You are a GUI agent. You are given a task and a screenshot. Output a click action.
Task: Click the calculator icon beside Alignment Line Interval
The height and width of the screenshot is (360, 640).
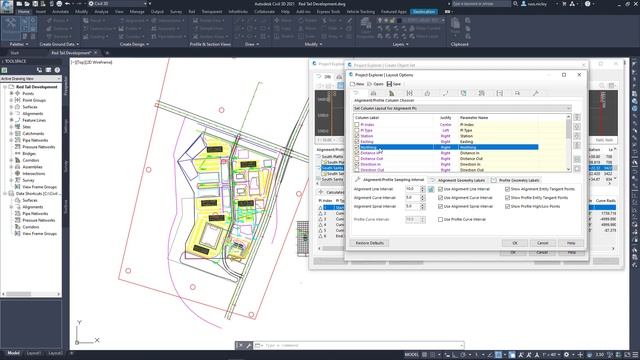pos(431,189)
